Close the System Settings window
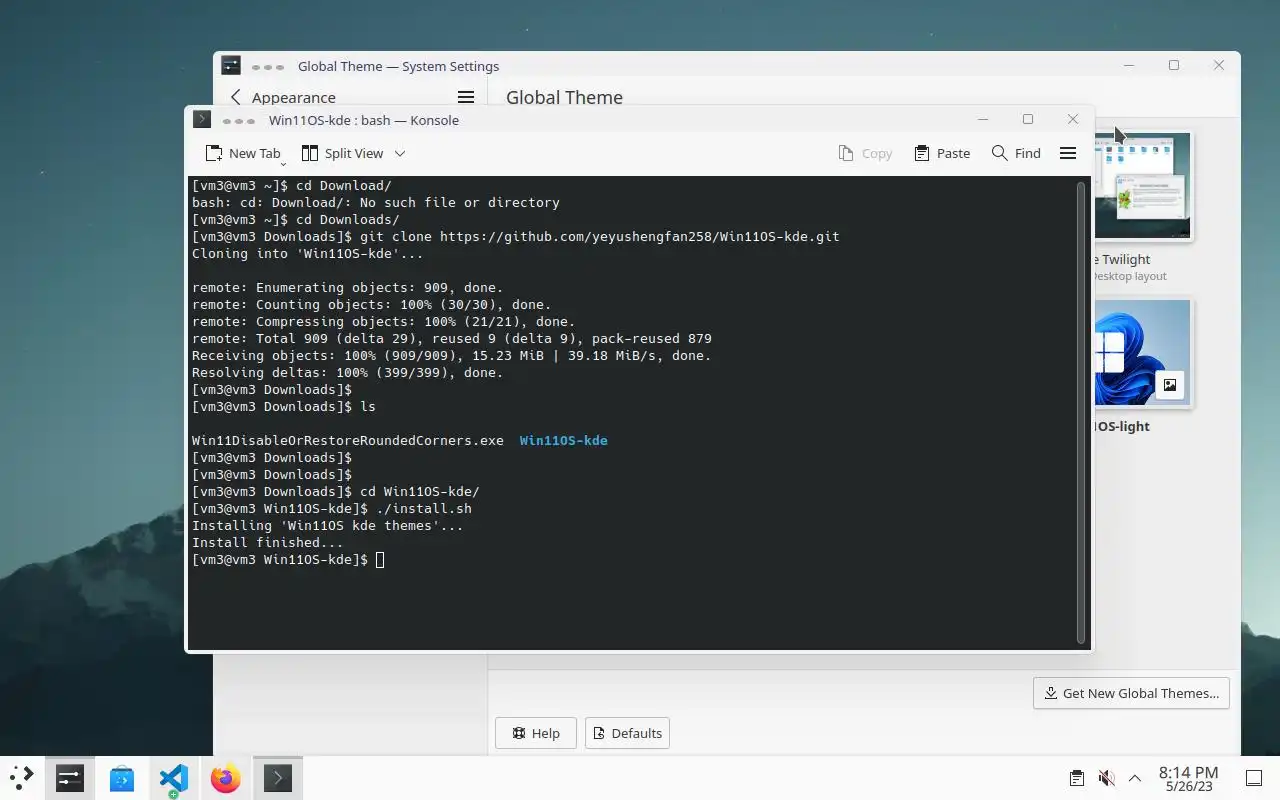 1218,65
